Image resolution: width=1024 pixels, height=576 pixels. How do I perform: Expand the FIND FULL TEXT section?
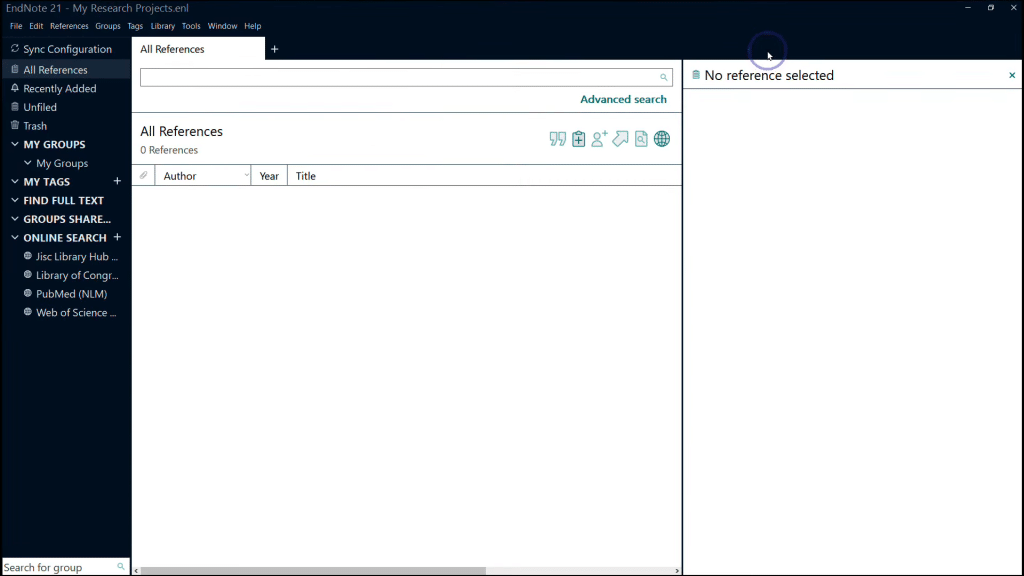point(15,200)
